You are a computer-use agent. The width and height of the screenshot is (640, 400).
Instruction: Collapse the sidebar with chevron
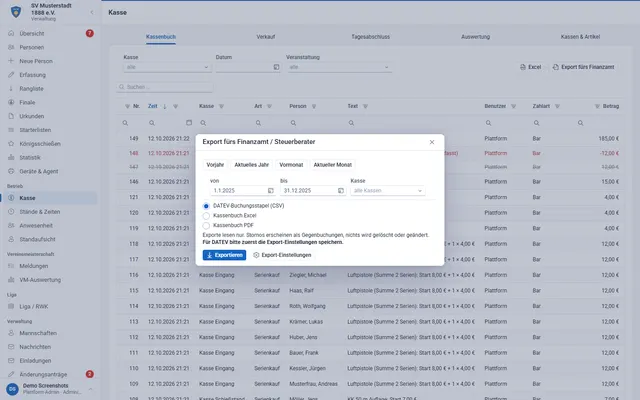click(x=92, y=13)
